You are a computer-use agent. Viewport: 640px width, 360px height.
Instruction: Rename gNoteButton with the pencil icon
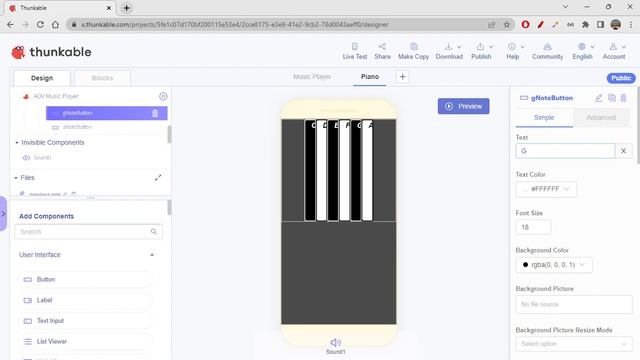598,98
